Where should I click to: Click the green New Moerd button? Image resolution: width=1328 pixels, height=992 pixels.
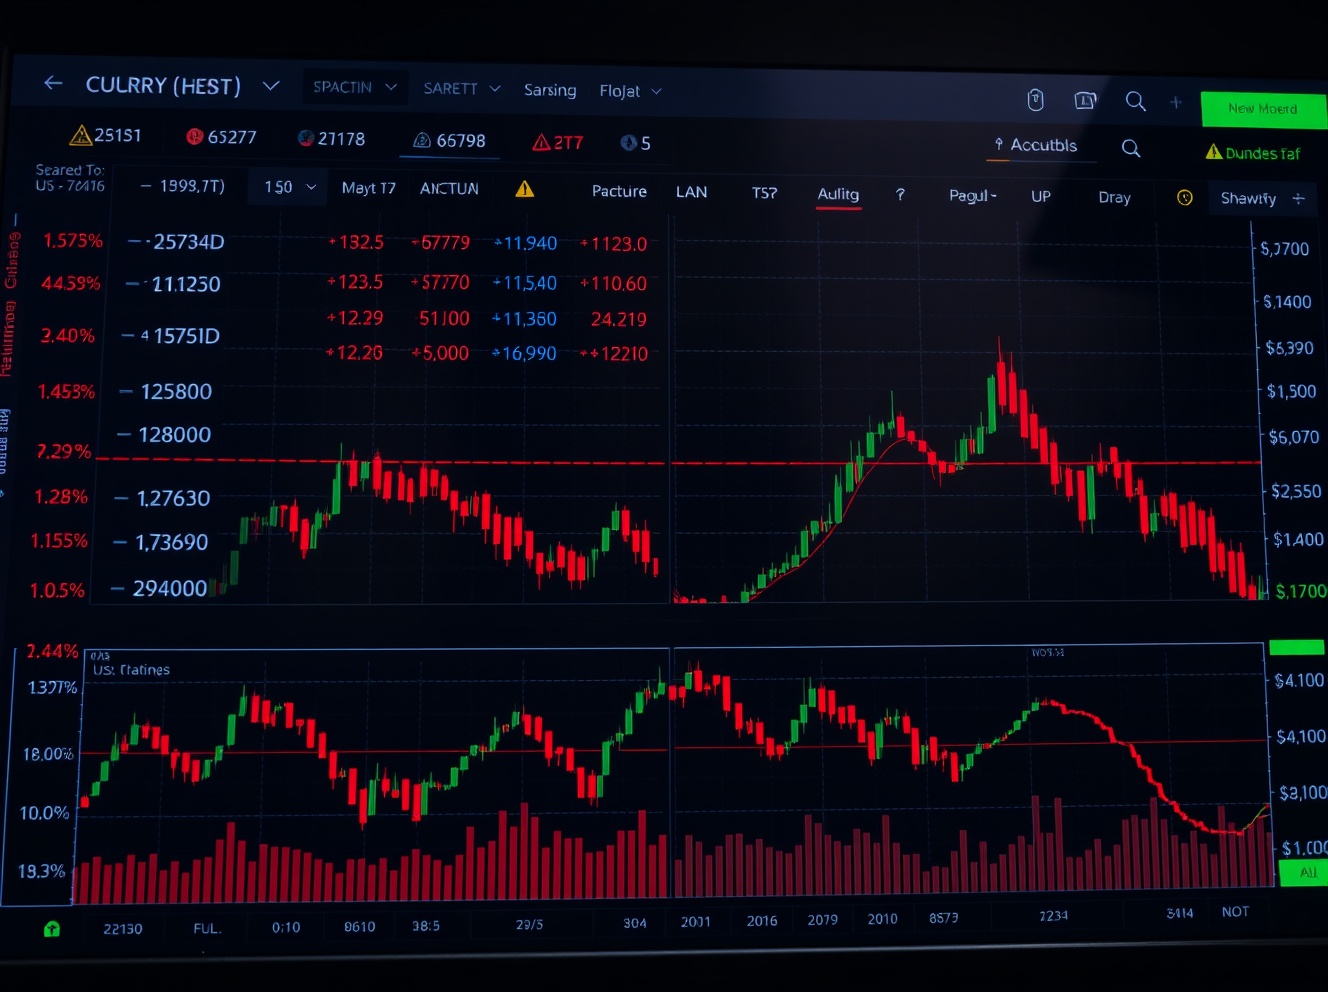tap(1263, 109)
